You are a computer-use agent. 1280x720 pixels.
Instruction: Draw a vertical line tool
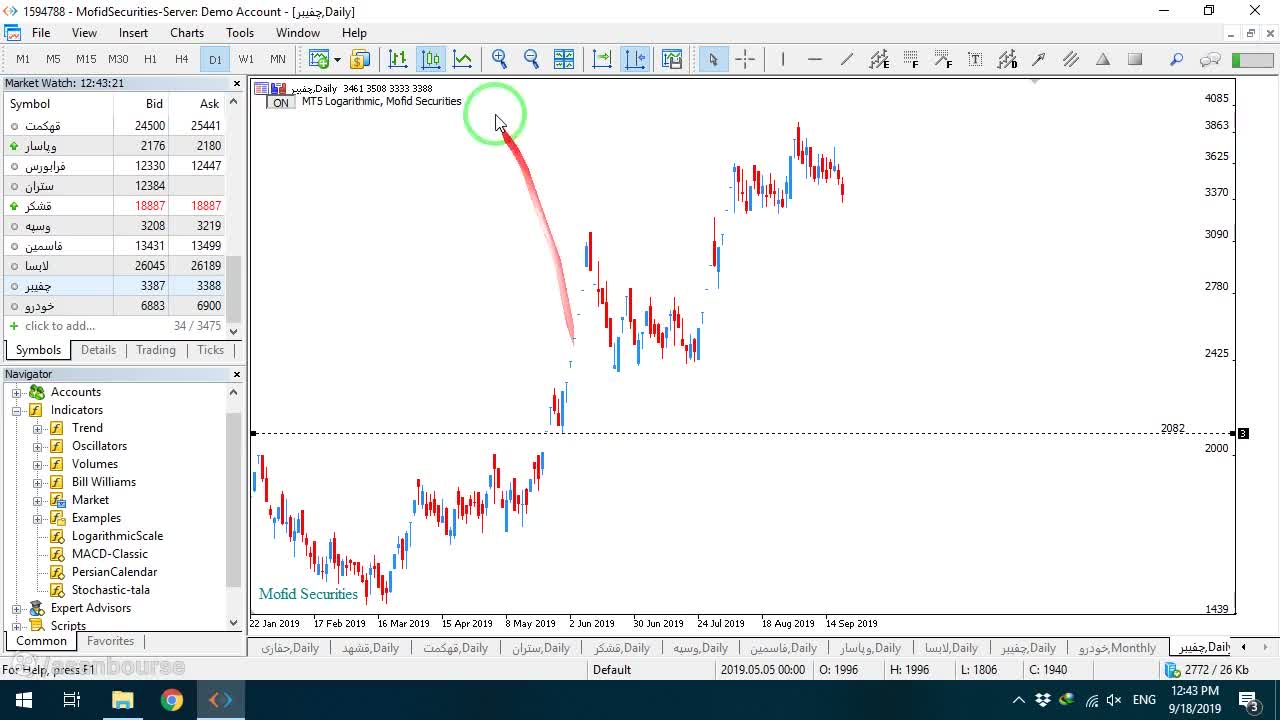(783, 59)
